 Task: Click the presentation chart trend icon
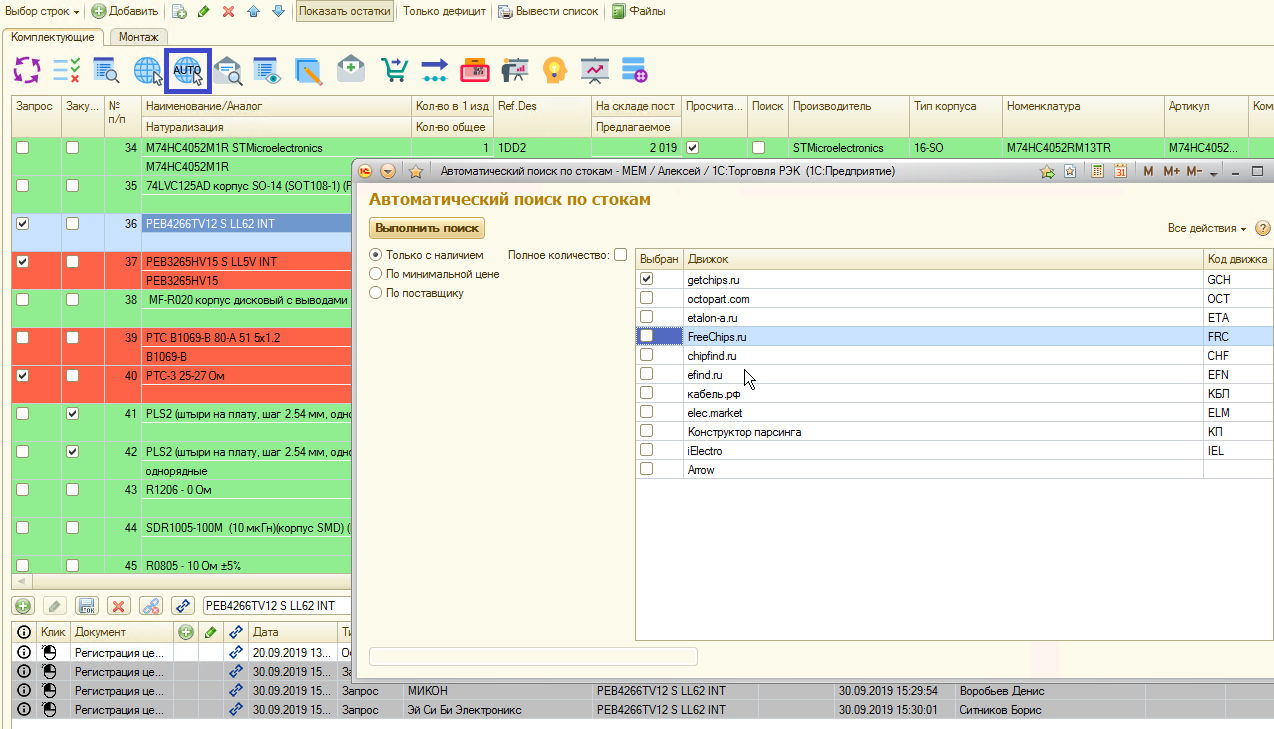pyautogui.click(x=595, y=70)
